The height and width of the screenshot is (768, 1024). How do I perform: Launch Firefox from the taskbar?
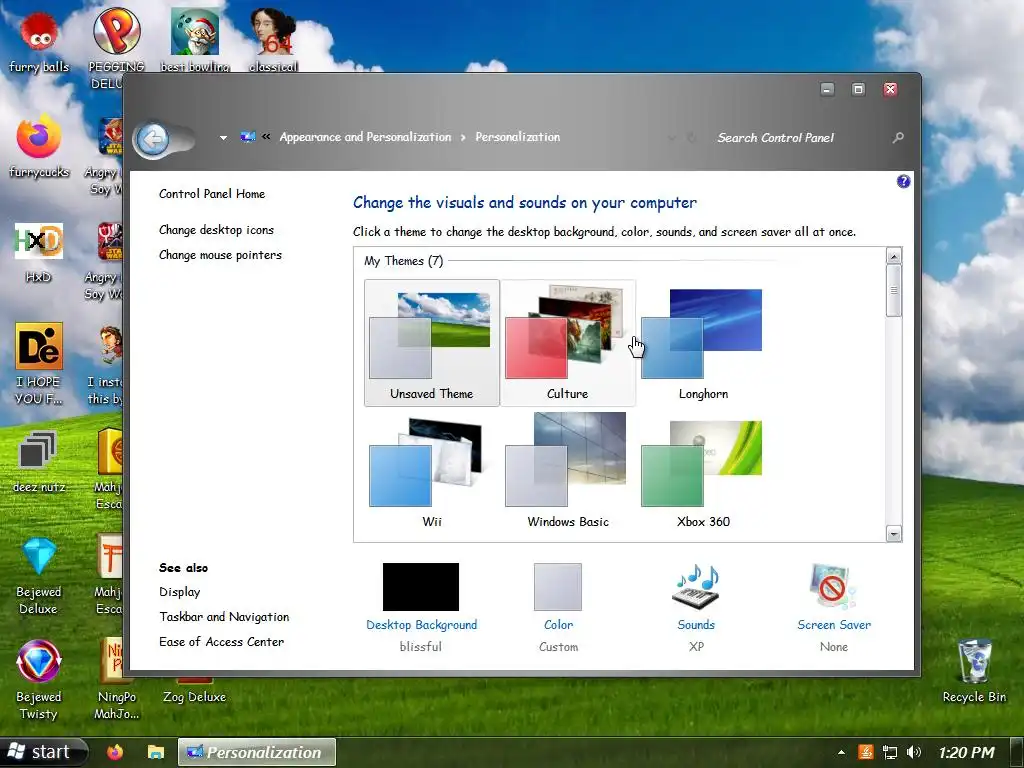115,752
